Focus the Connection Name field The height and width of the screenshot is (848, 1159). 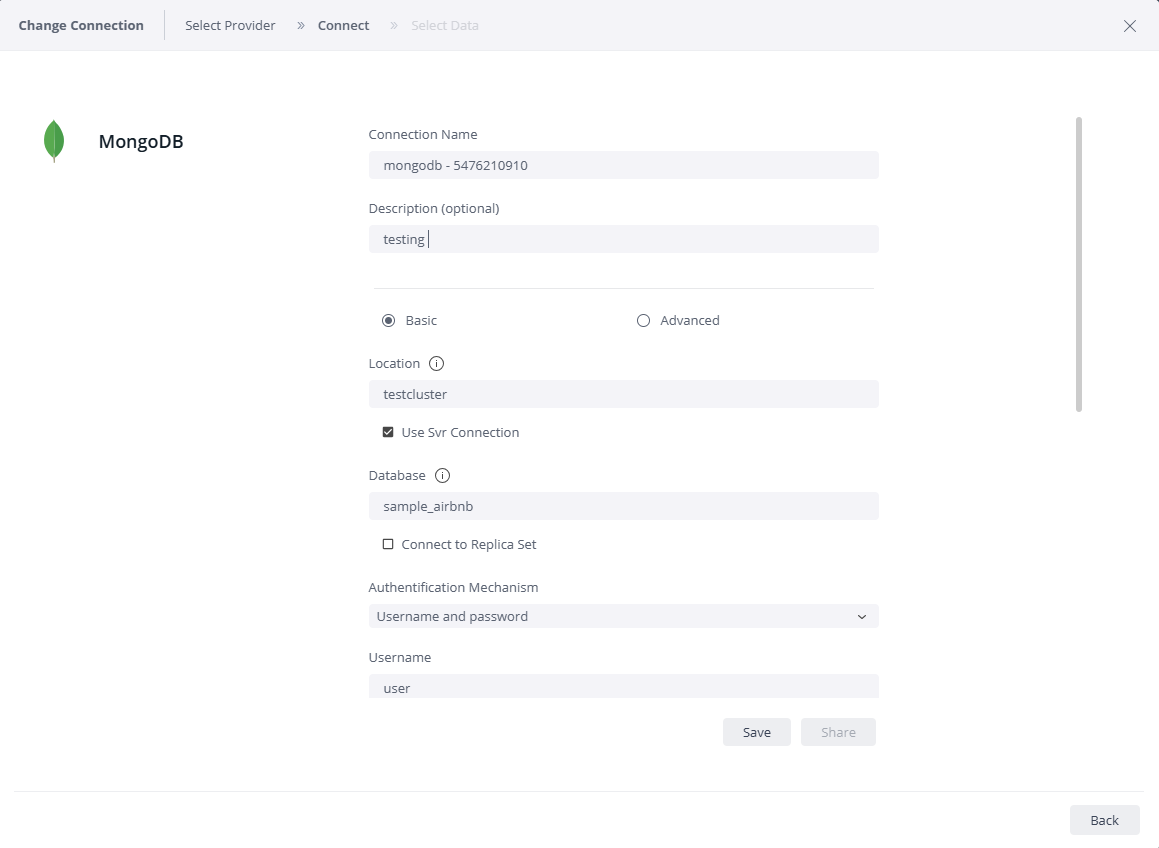click(x=623, y=165)
